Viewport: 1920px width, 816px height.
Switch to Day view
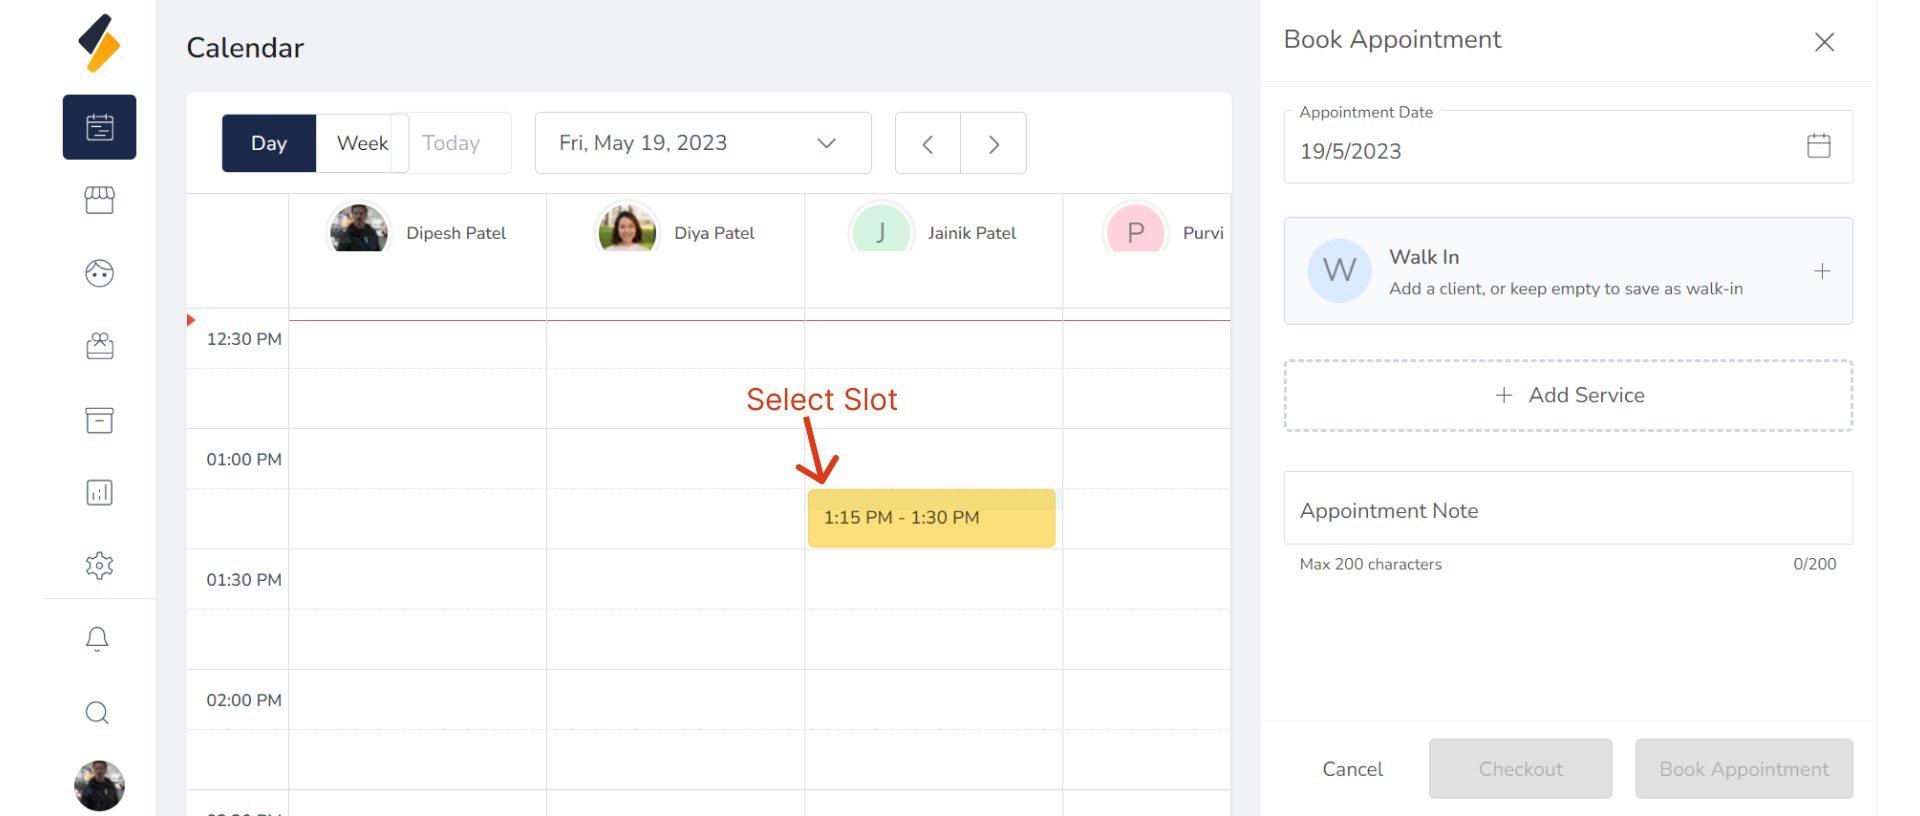pos(268,143)
